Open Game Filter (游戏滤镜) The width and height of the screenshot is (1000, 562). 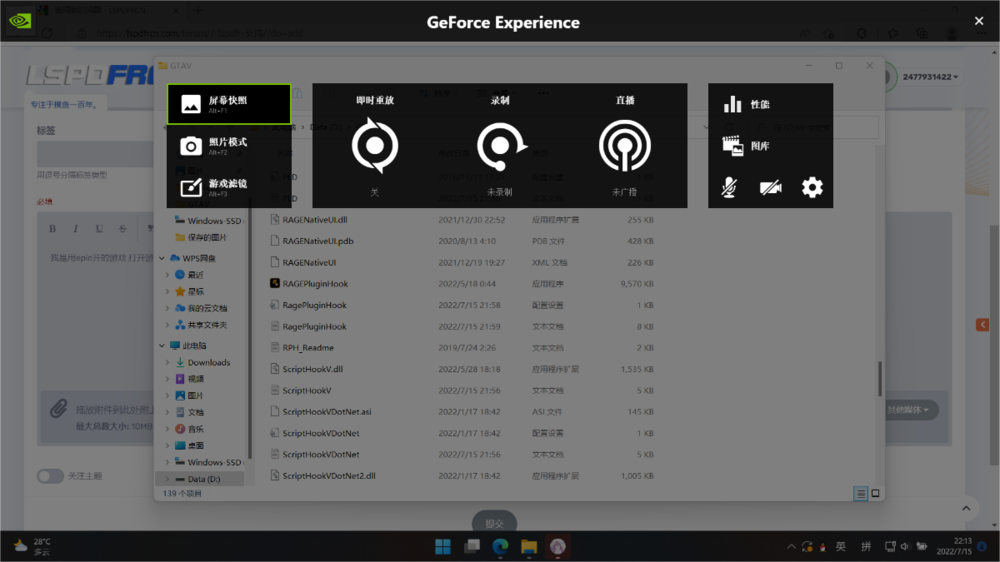pyautogui.click(x=229, y=187)
